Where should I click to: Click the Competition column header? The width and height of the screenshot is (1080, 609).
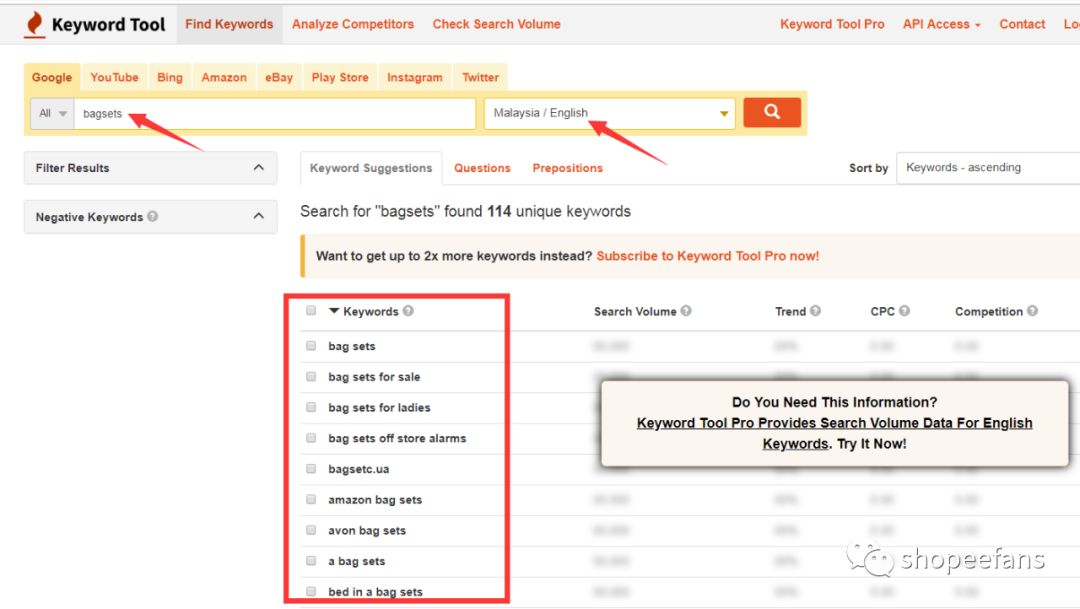point(988,311)
